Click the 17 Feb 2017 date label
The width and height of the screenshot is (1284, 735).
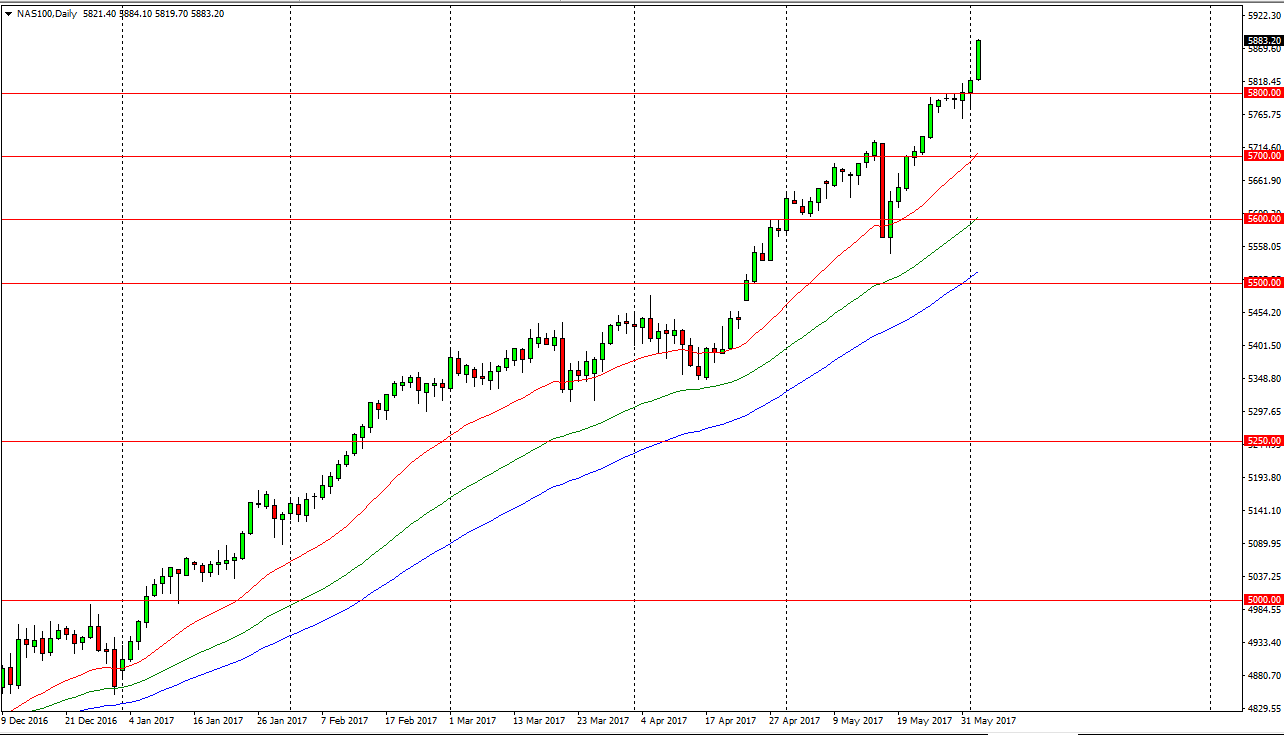click(x=411, y=720)
